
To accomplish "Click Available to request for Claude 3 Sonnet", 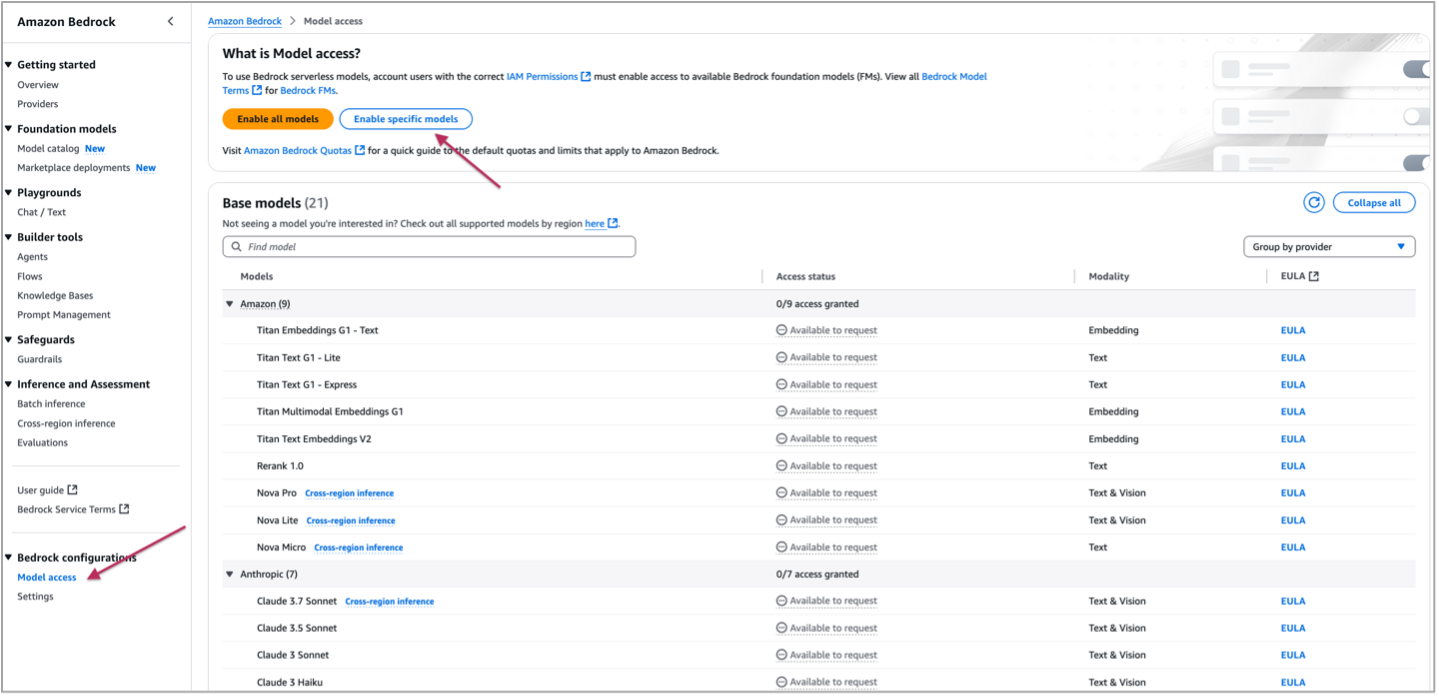I will 833,656.
